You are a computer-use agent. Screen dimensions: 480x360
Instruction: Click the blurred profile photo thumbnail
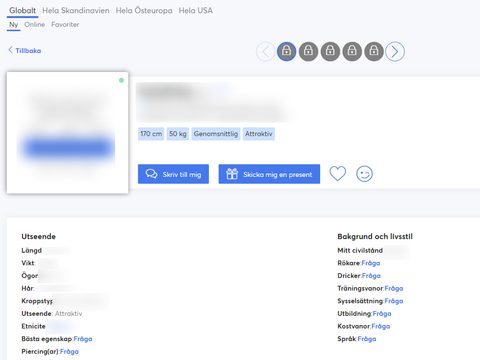click(67, 133)
